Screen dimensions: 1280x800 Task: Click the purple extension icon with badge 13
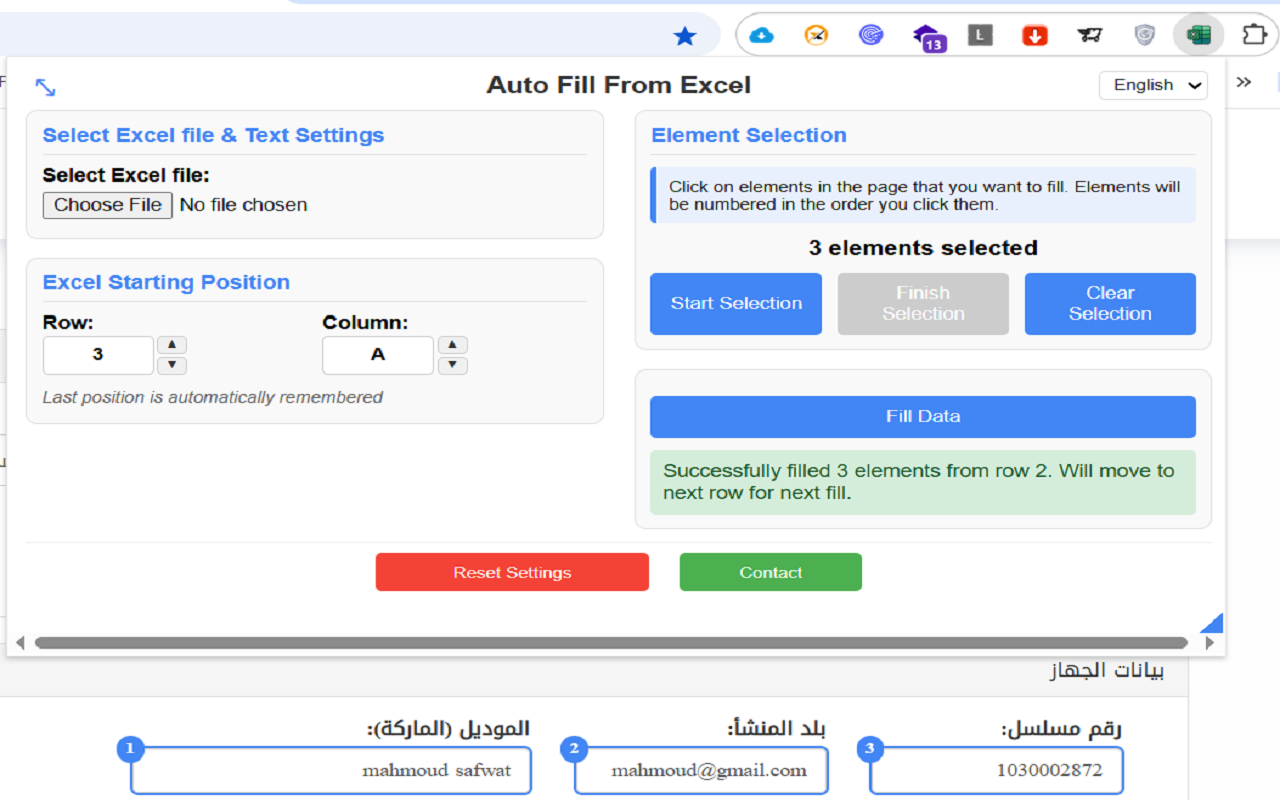click(x=925, y=35)
